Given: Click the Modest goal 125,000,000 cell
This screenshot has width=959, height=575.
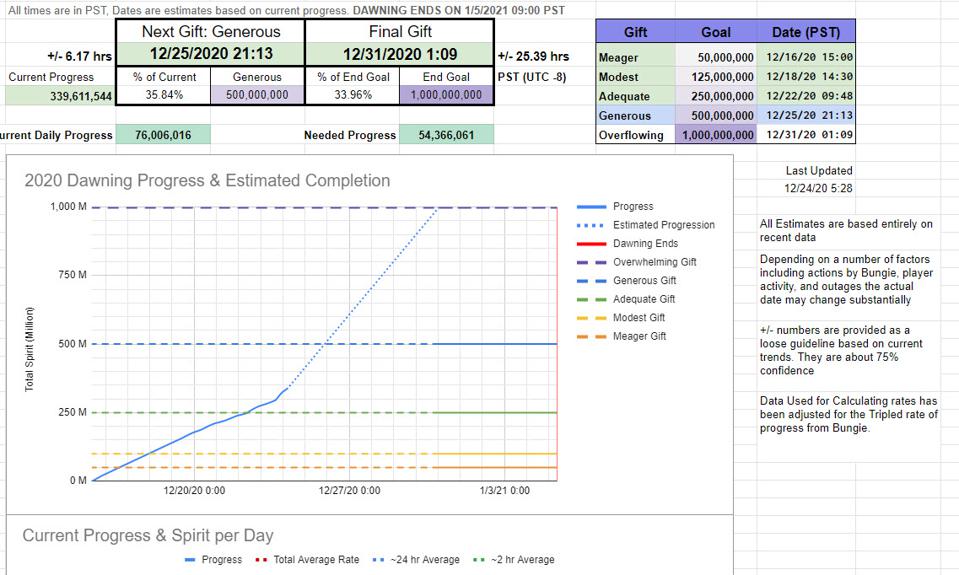Looking at the screenshot, I should click(716, 76).
